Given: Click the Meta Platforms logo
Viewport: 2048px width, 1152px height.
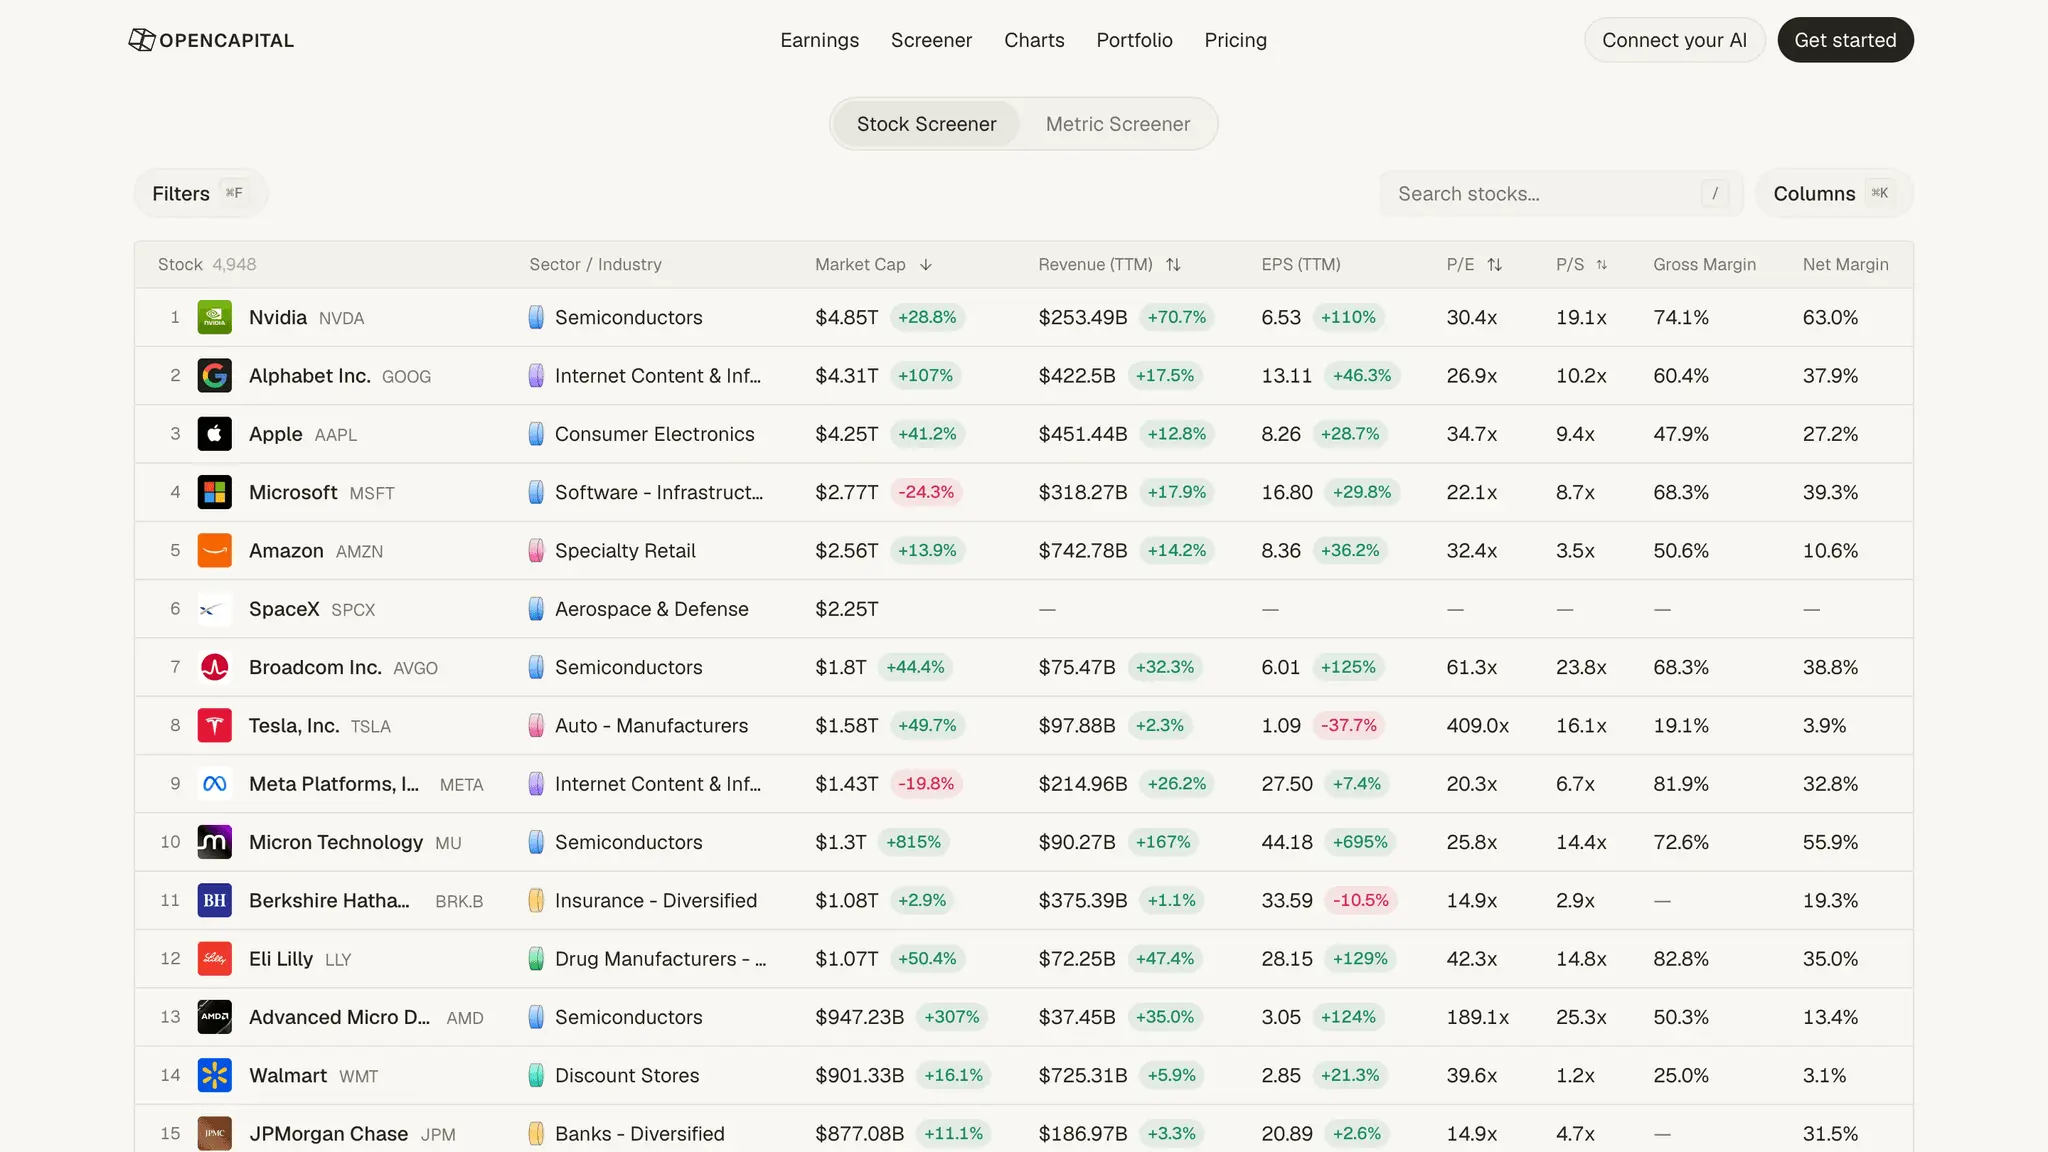Looking at the screenshot, I should pyautogui.click(x=215, y=784).
